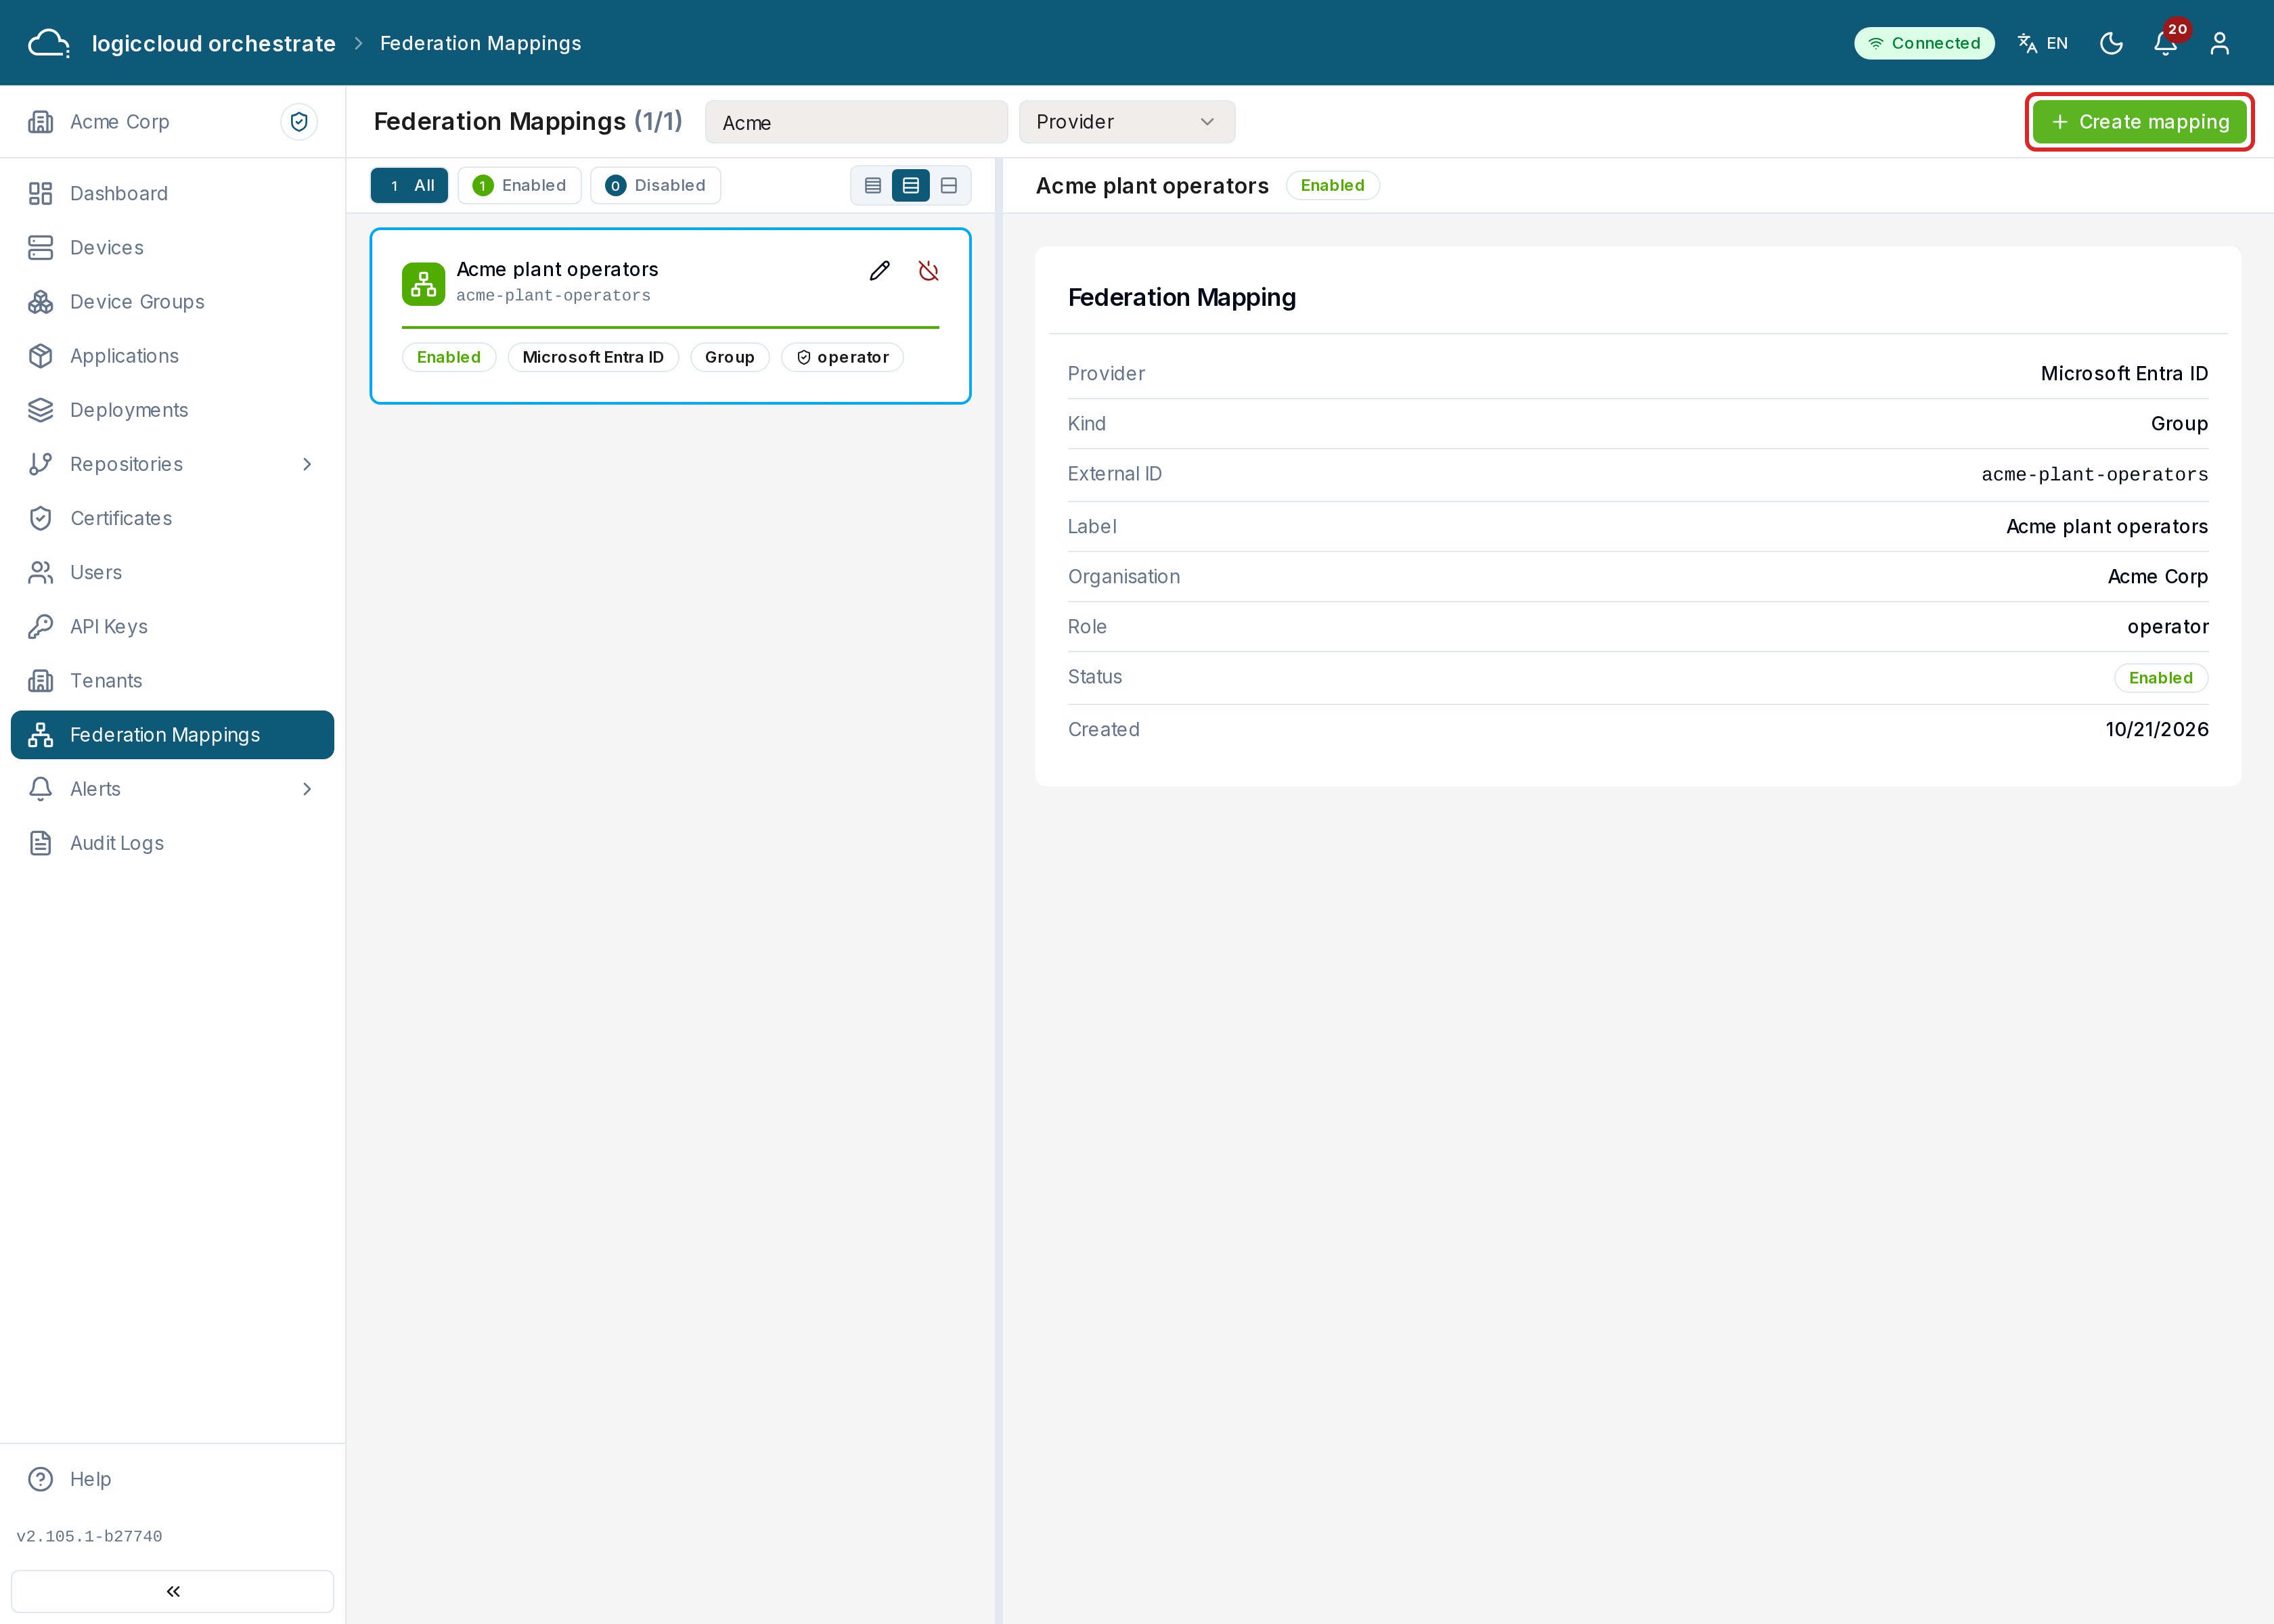2274x1624 pixels.
Task: Filter mappings by the Enabled tab
Action: 519,185
